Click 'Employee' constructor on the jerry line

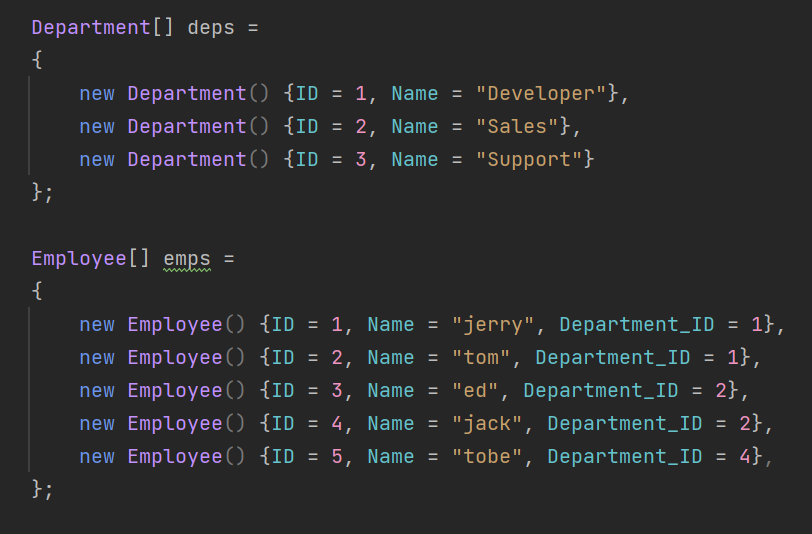pyautogui.click(x=175, y=325)
